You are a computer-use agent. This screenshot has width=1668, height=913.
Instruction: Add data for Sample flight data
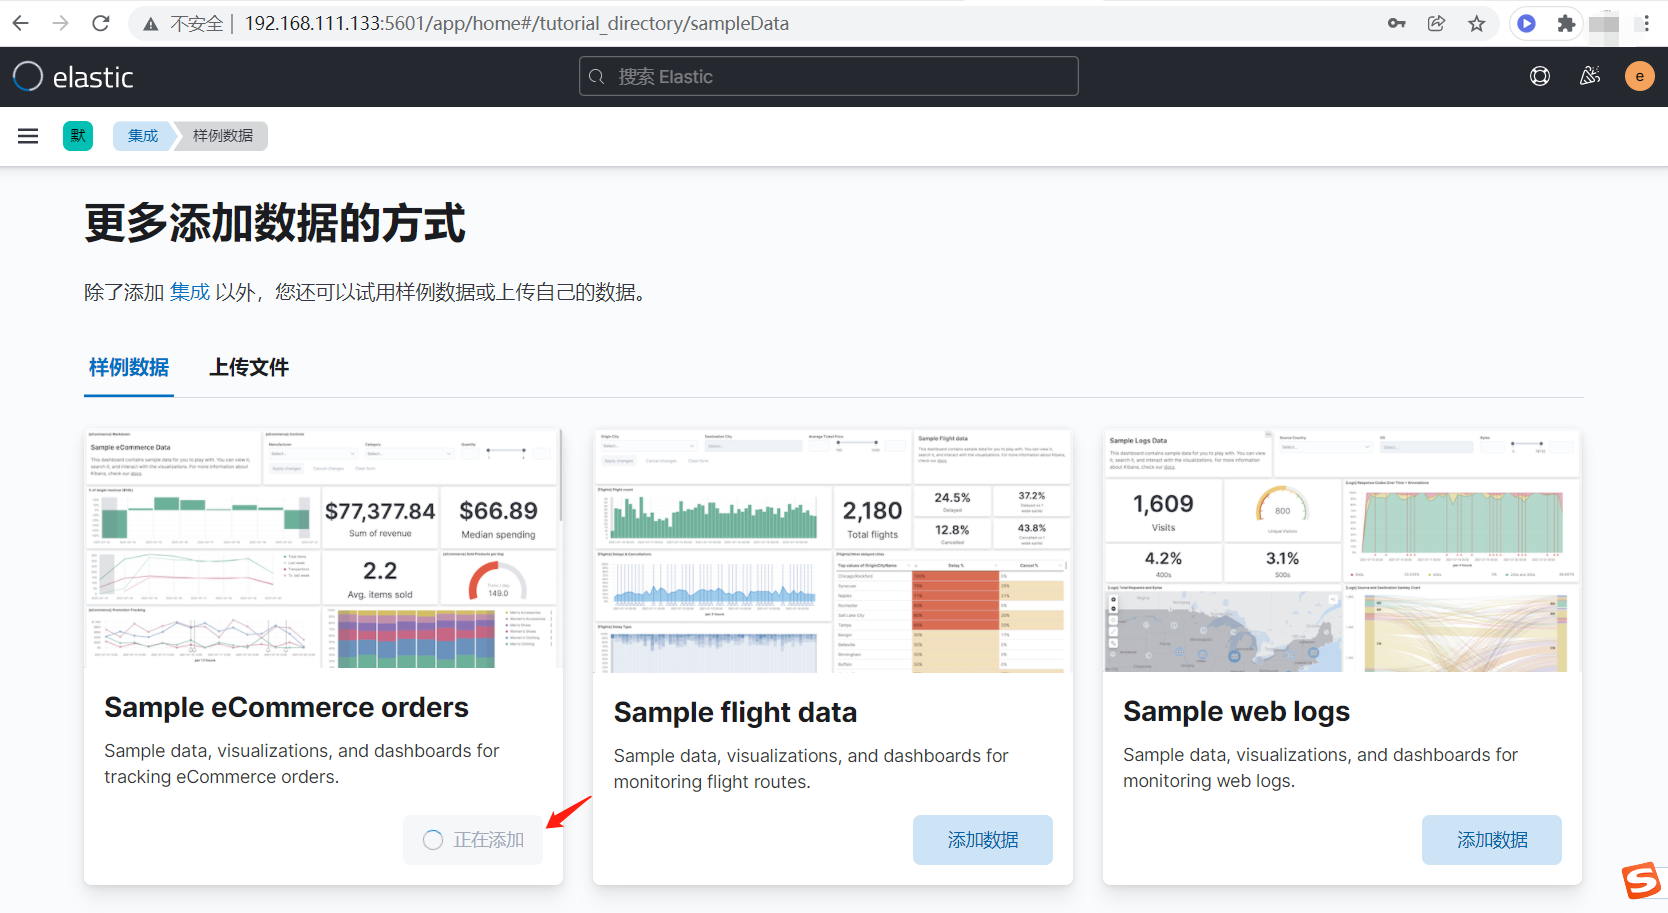pos(983,840)
